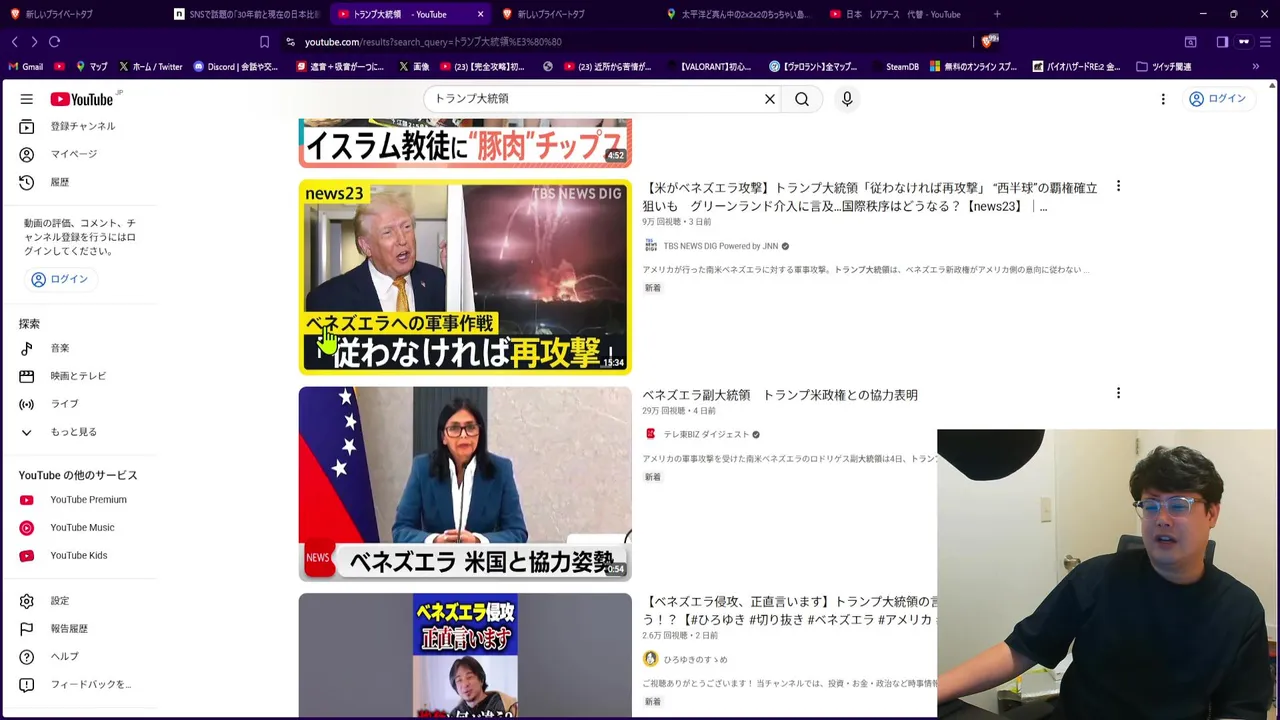This screenshot has height=720, width=1280.
Task: Reload the page with the refresh icon
Action: tap(55, 42)
